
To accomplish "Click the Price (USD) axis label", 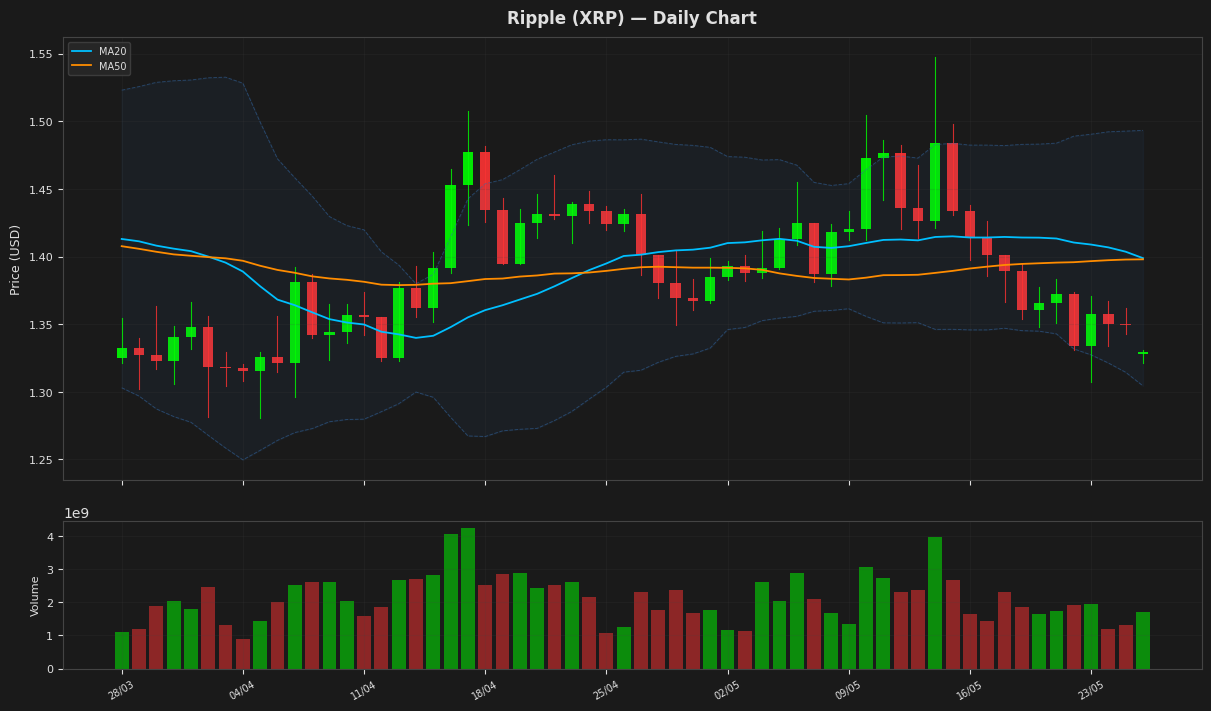I will pyautogui.click(x=15, y=259).
